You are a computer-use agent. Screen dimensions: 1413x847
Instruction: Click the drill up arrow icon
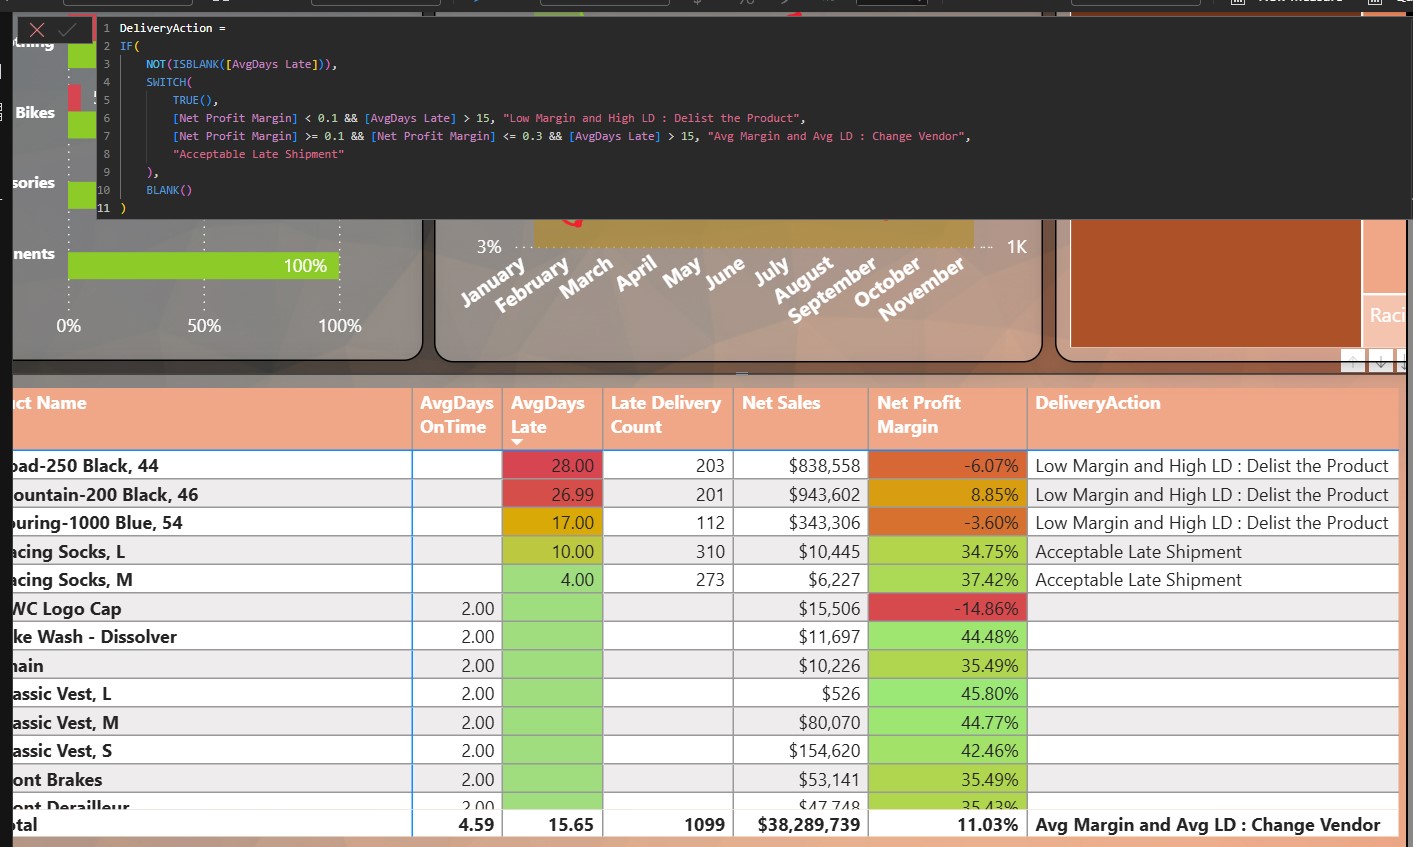coord(1353,362)
